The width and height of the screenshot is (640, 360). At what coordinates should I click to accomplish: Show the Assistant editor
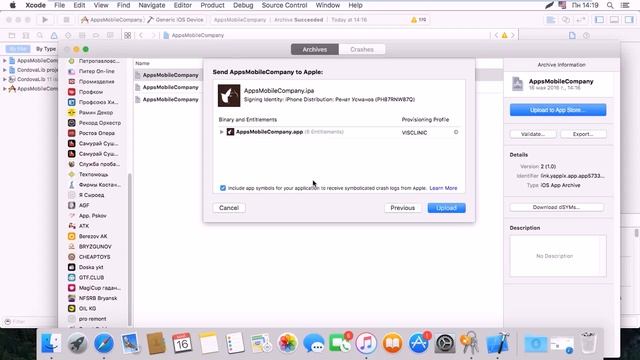point(566,20)
